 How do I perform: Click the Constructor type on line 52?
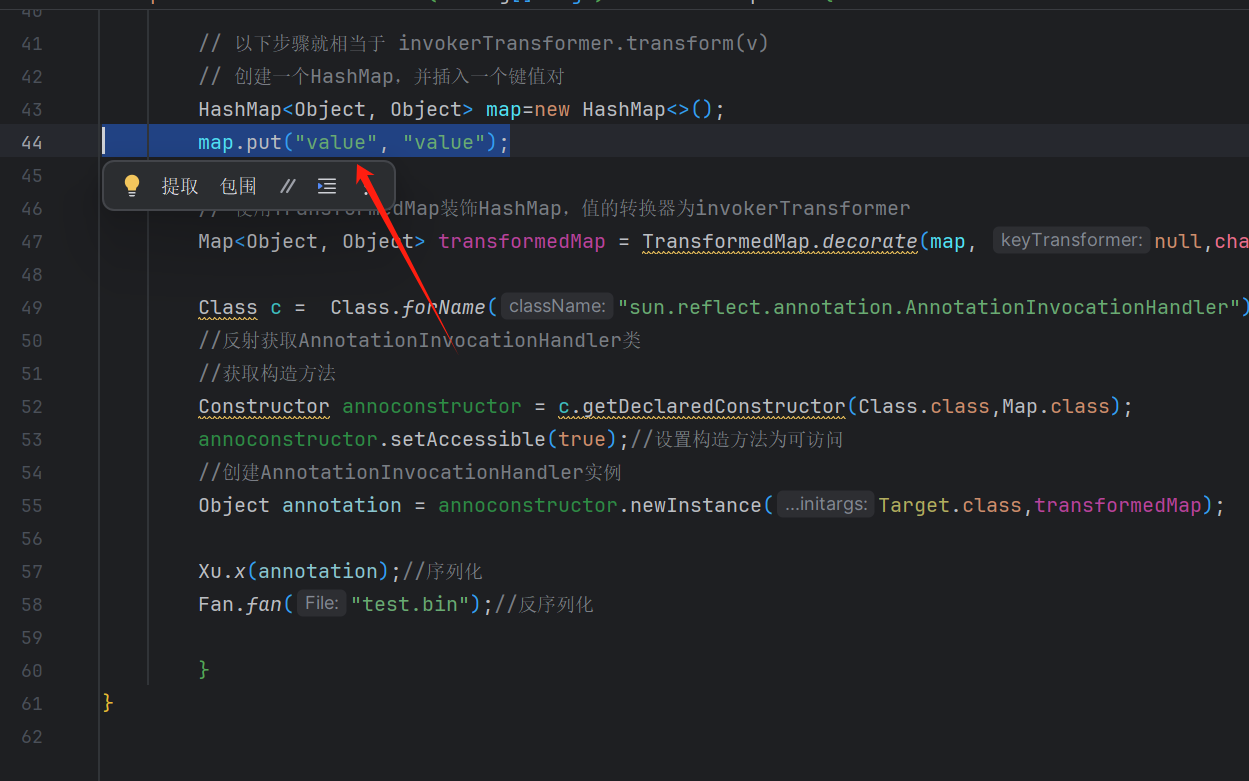coord(263,406)
